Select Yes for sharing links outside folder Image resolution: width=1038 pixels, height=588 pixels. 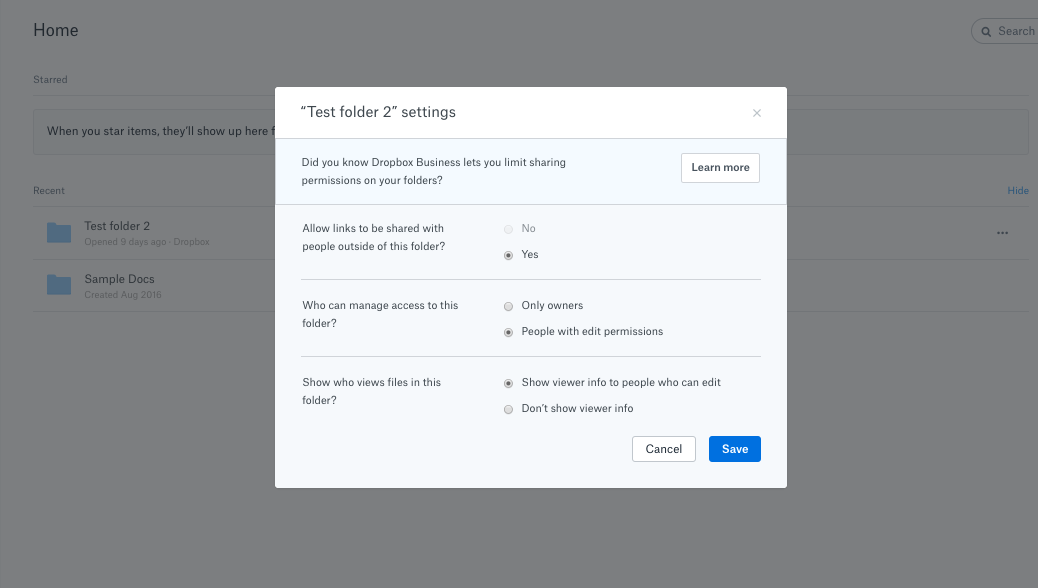click(509, 255)
